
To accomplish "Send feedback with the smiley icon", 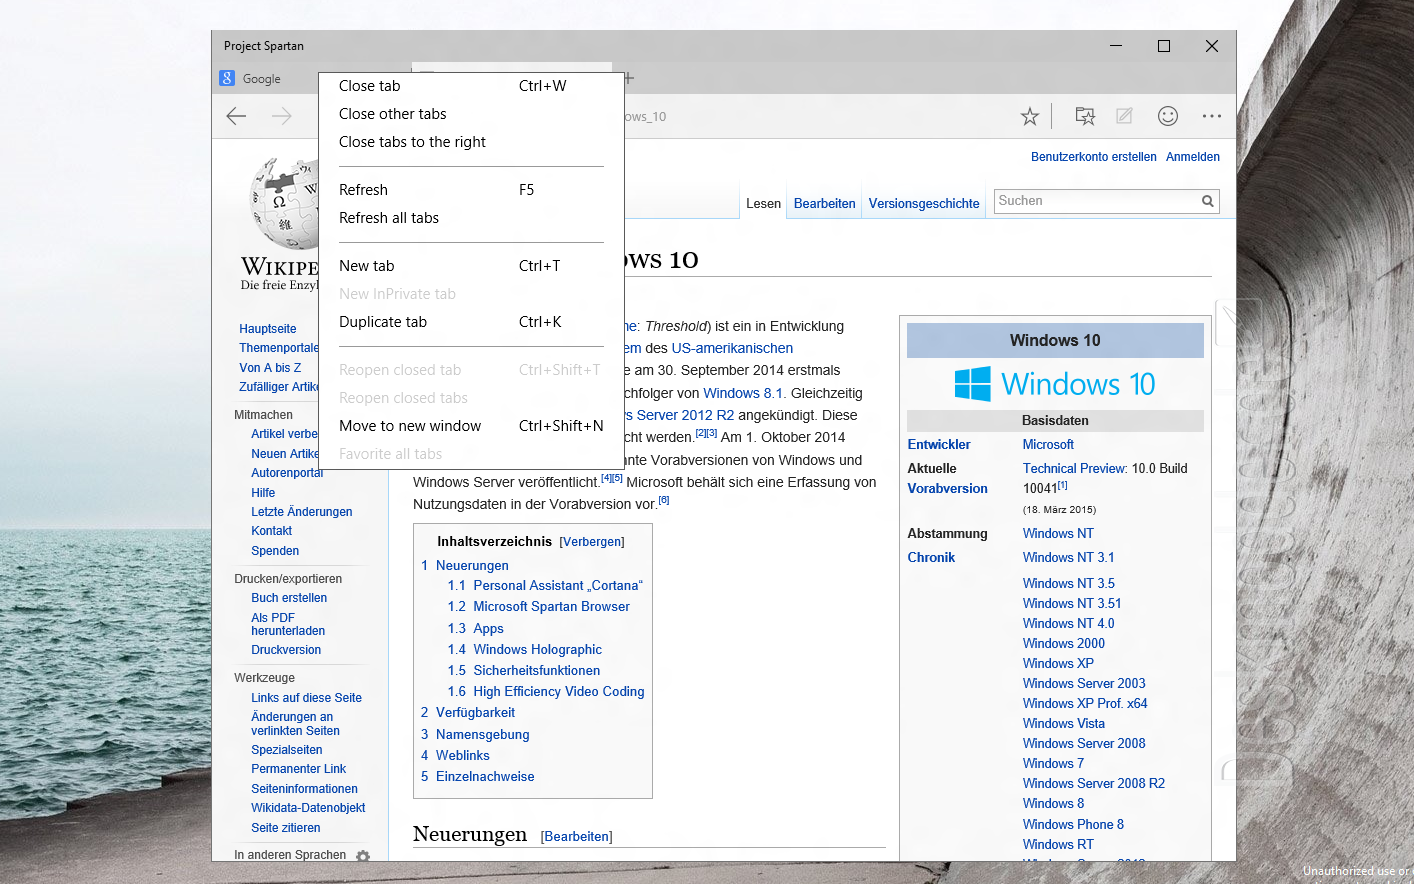I will [x=1167, y=116].
